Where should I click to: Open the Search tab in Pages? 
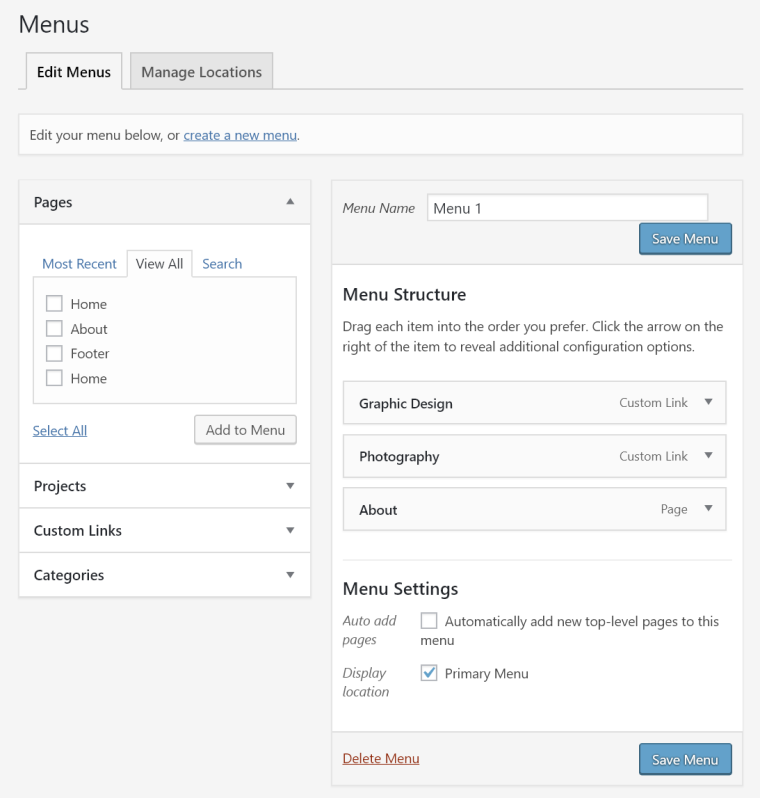coord(222,264)
